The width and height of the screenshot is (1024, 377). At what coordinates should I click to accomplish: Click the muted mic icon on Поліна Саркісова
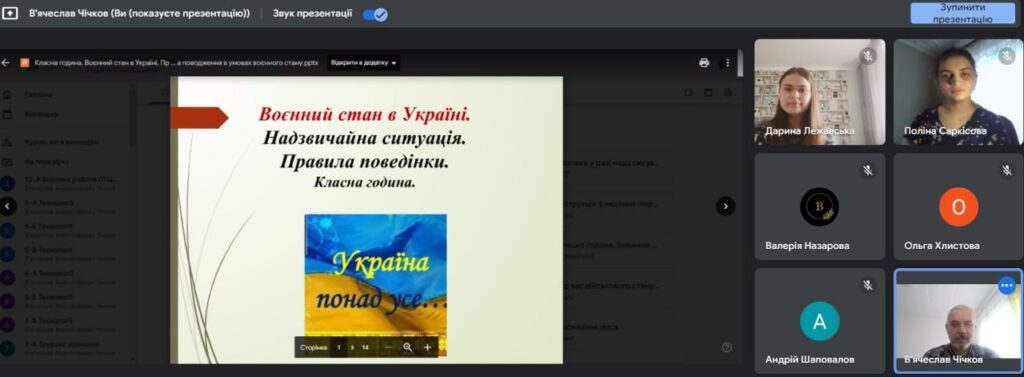pyautogui.click(x=1006, y=56)
